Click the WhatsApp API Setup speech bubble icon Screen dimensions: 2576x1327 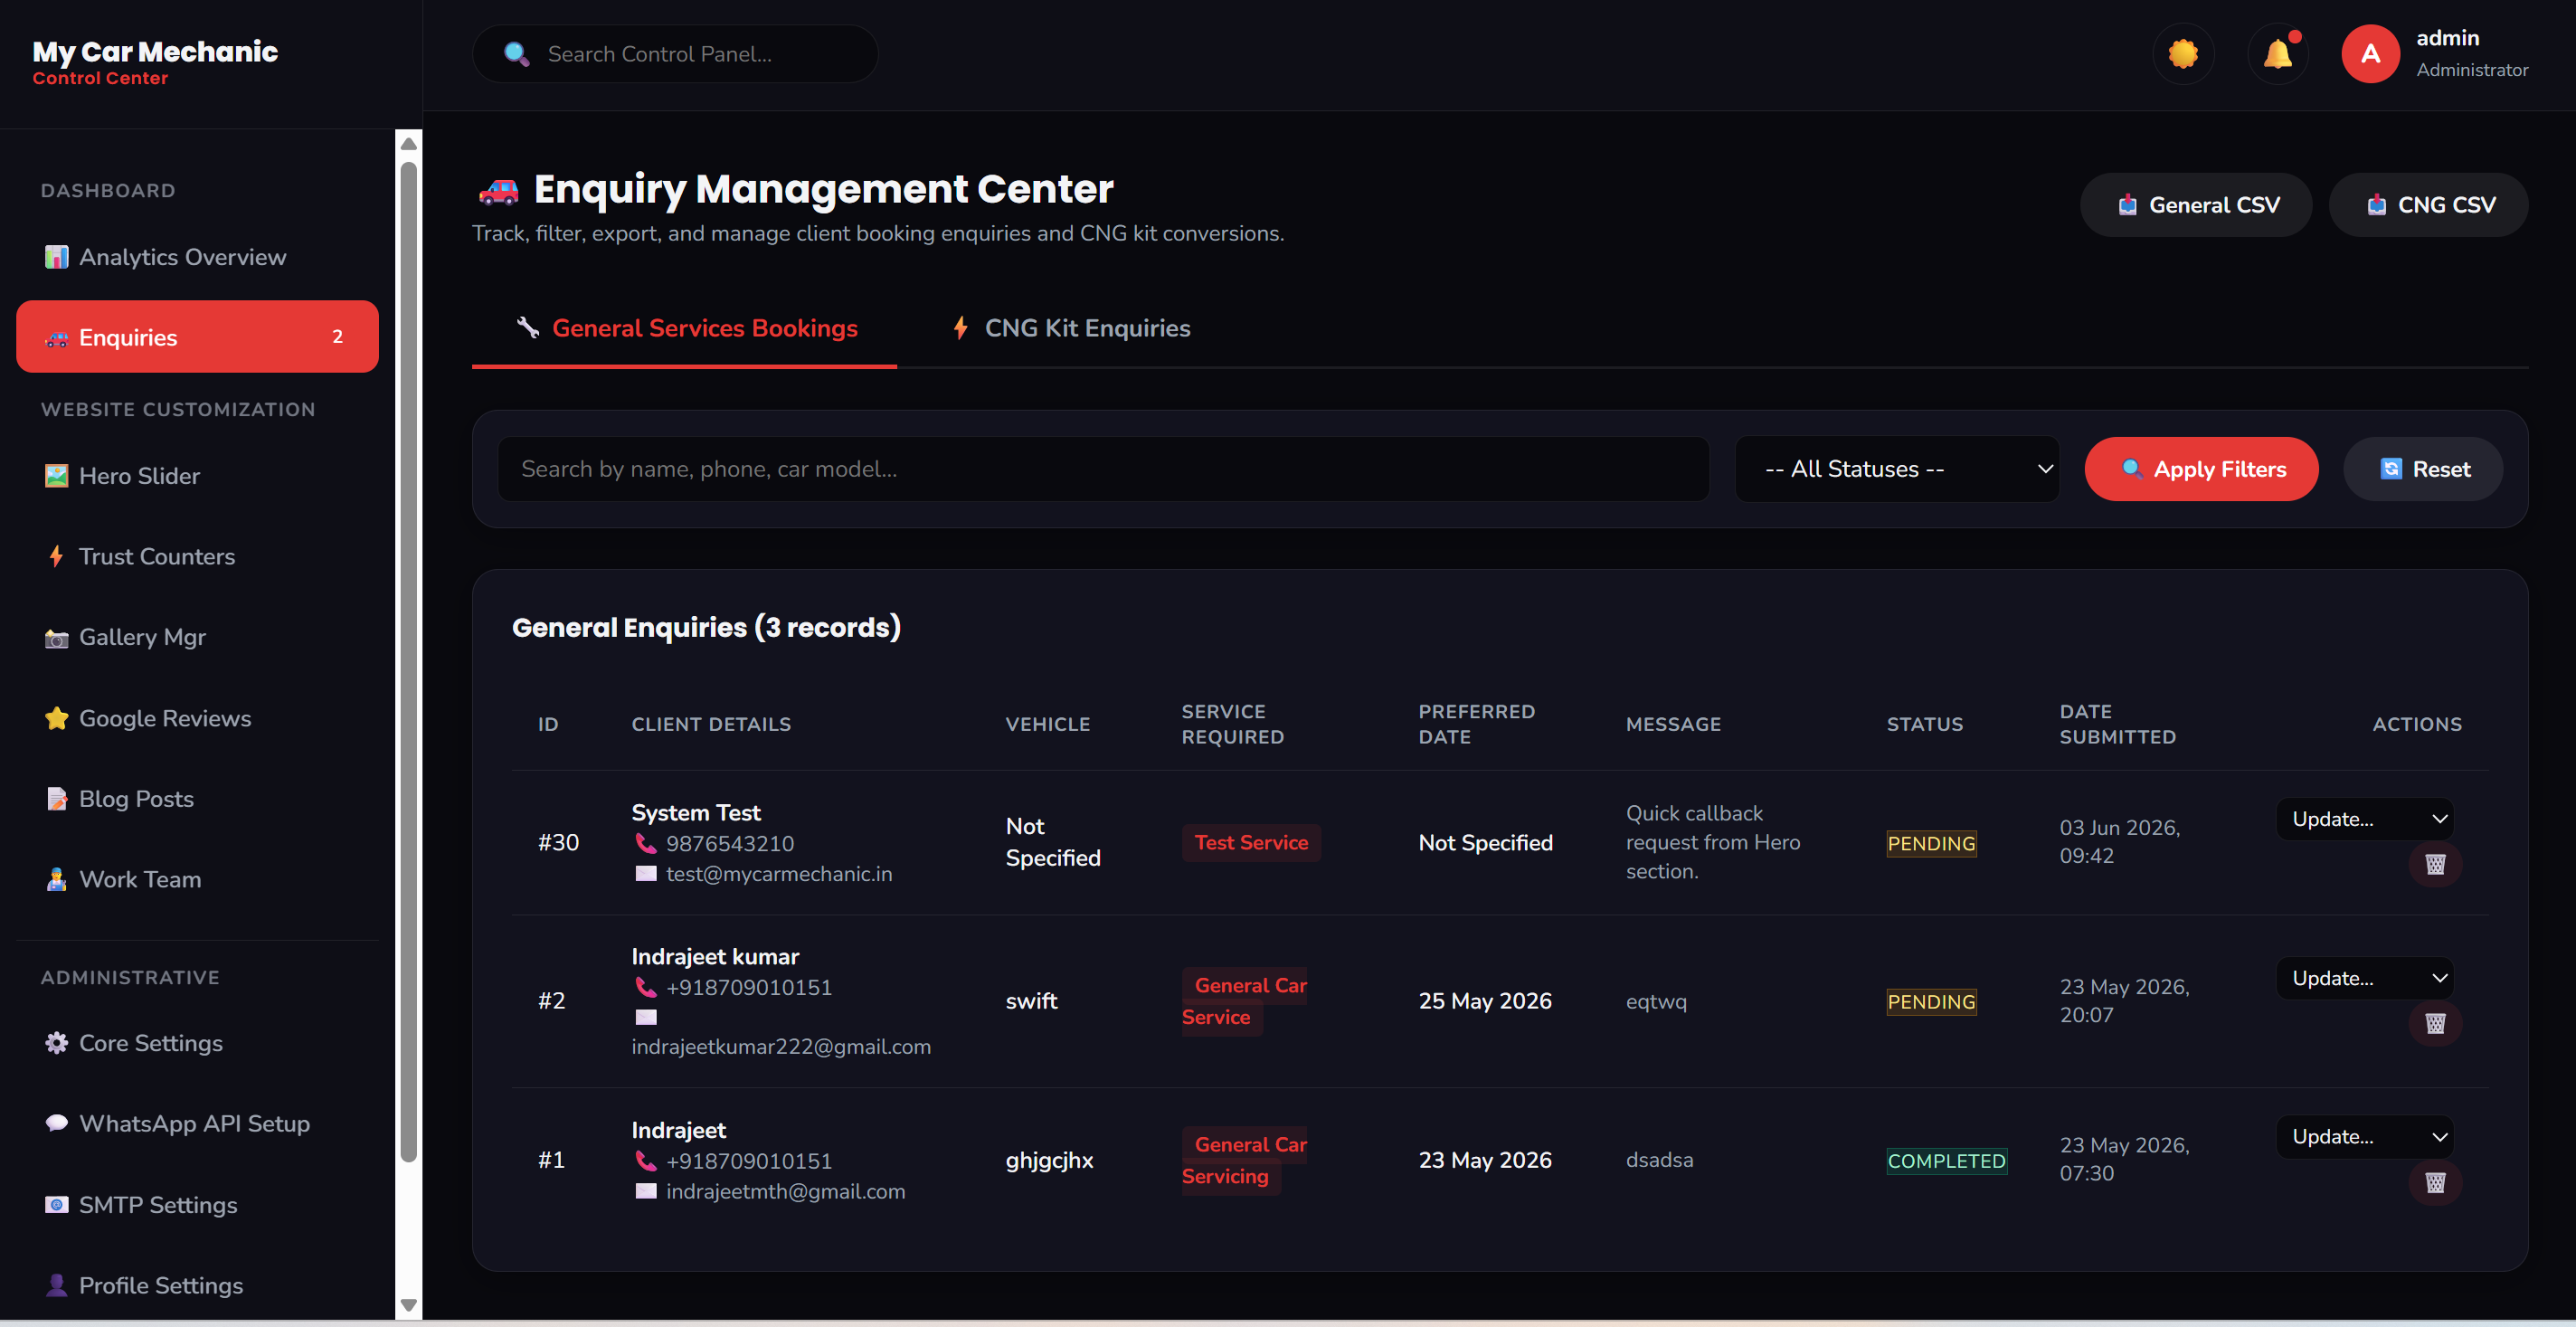[x=56, y=1124]
